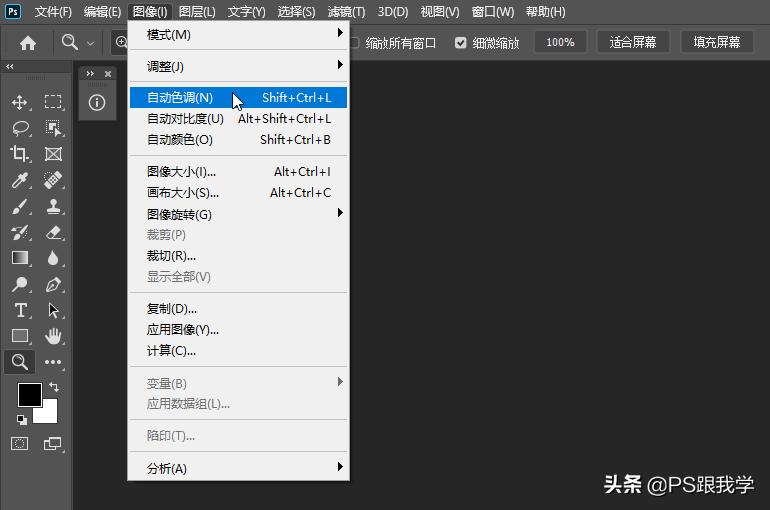The image size is (770, 510).
Task: Open the 选择(S) menu
Action: coord(296,11)
